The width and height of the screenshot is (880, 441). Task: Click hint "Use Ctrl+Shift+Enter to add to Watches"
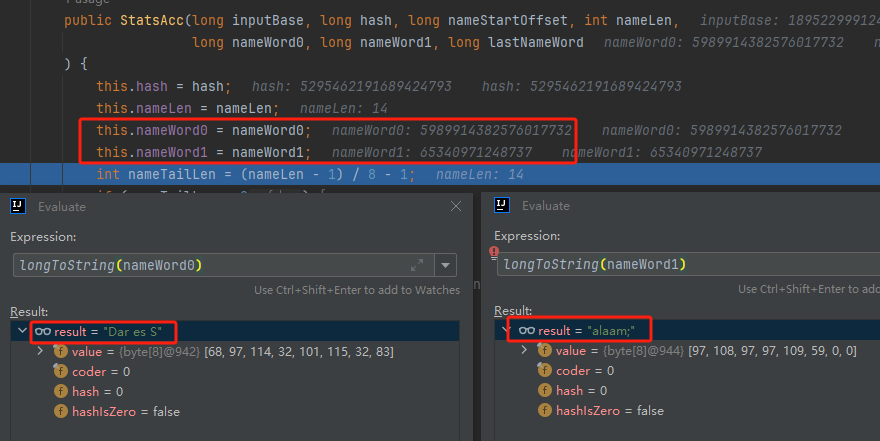(357, 290)
